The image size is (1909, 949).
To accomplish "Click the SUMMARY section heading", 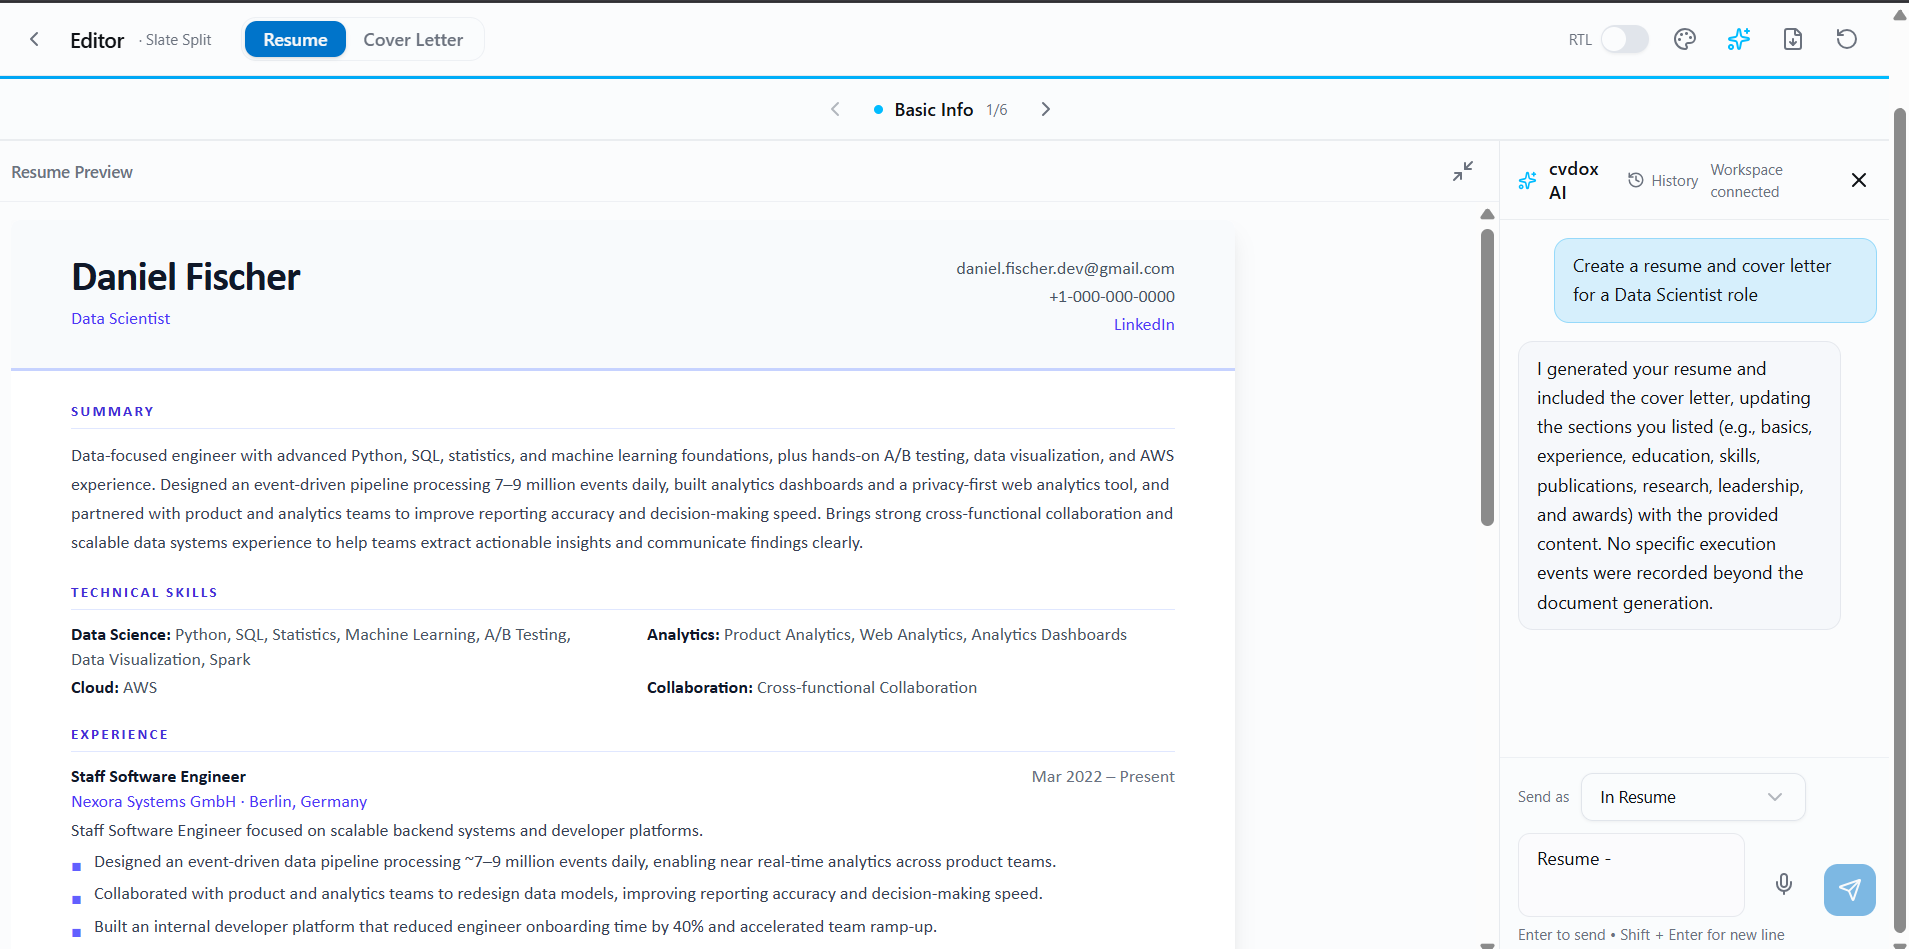I will (112, 412).
